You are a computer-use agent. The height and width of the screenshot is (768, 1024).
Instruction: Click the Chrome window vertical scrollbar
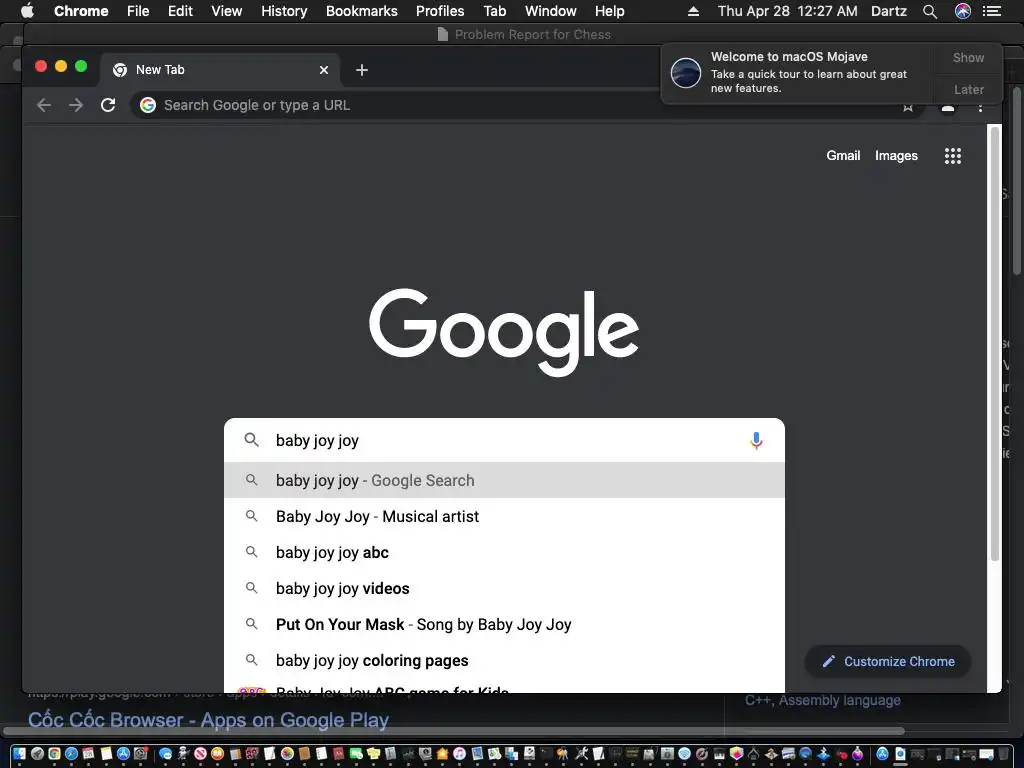(x=995, y=343)
